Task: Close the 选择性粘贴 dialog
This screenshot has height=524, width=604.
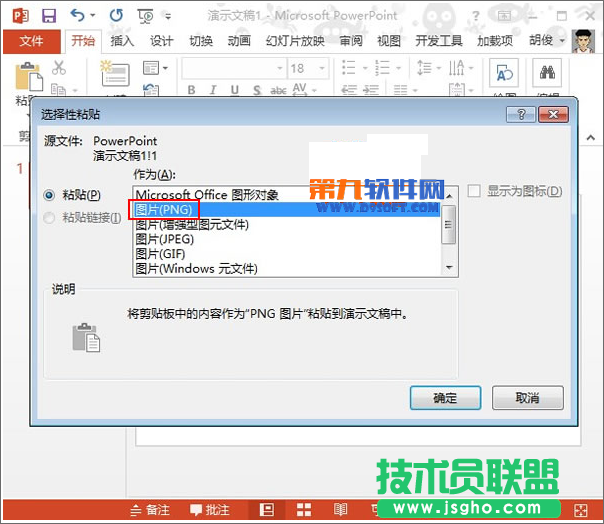Action: tap(553, 114)
